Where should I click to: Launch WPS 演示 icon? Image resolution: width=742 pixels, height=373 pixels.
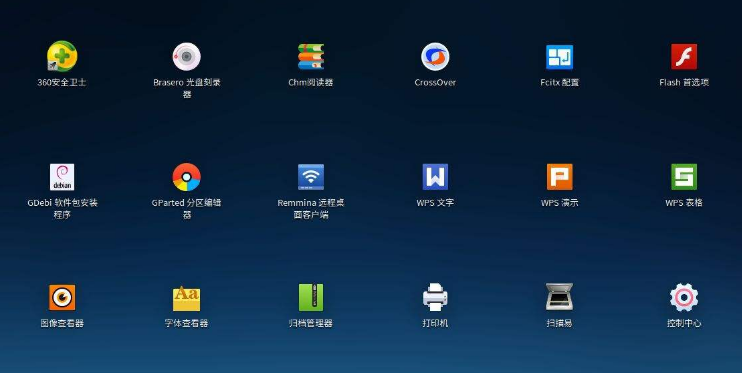pos(559,177)
